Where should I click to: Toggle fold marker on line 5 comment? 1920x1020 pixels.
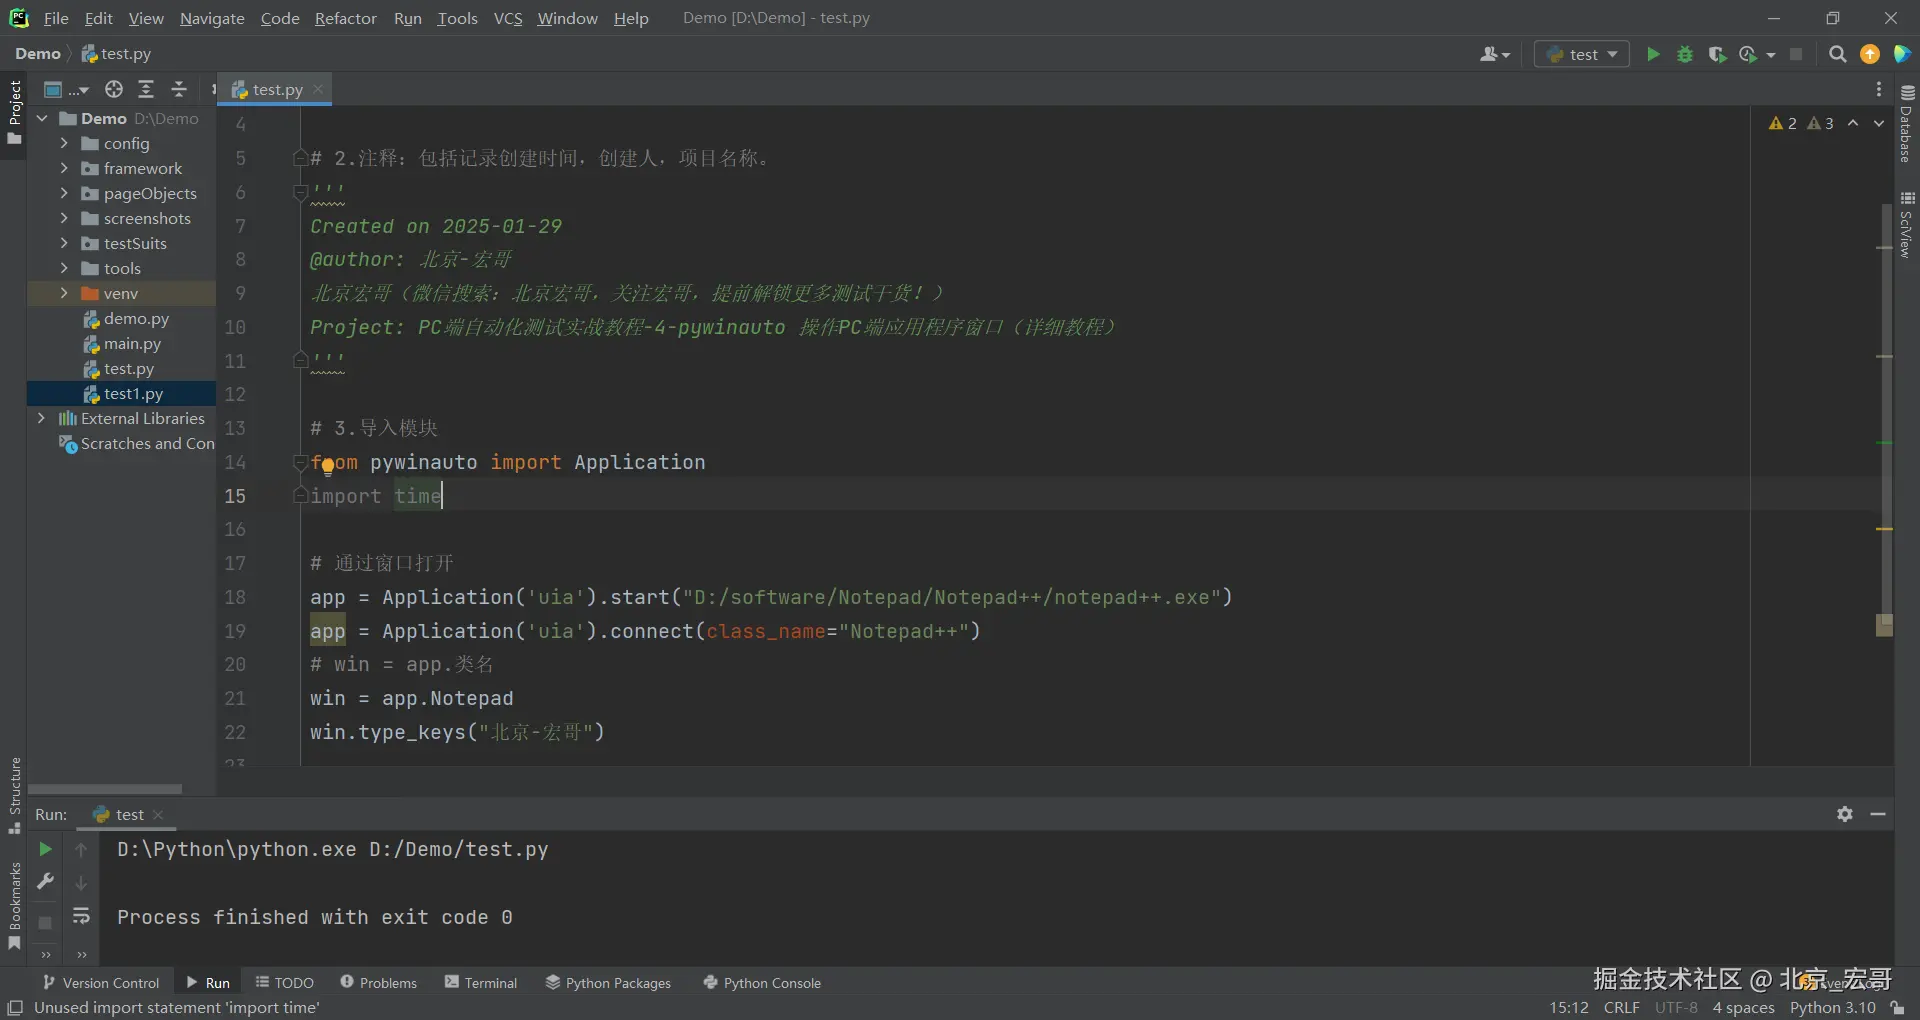(x=299, y=158)
